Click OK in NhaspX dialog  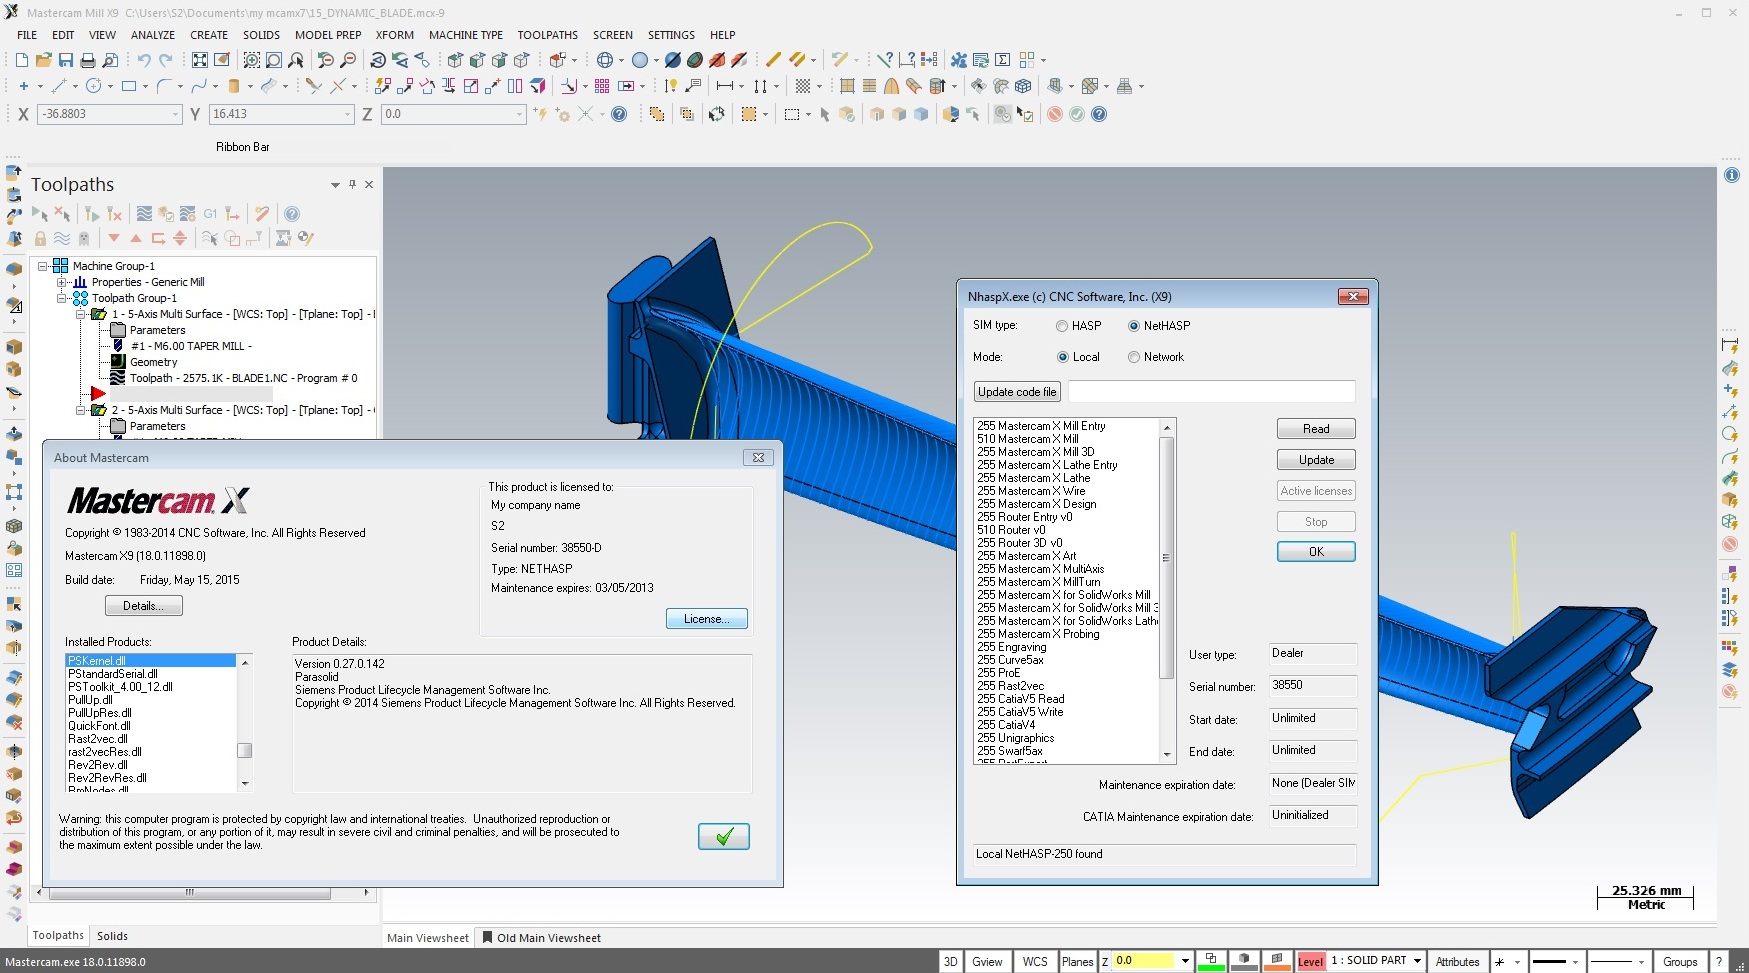[x=1316, y=552]
